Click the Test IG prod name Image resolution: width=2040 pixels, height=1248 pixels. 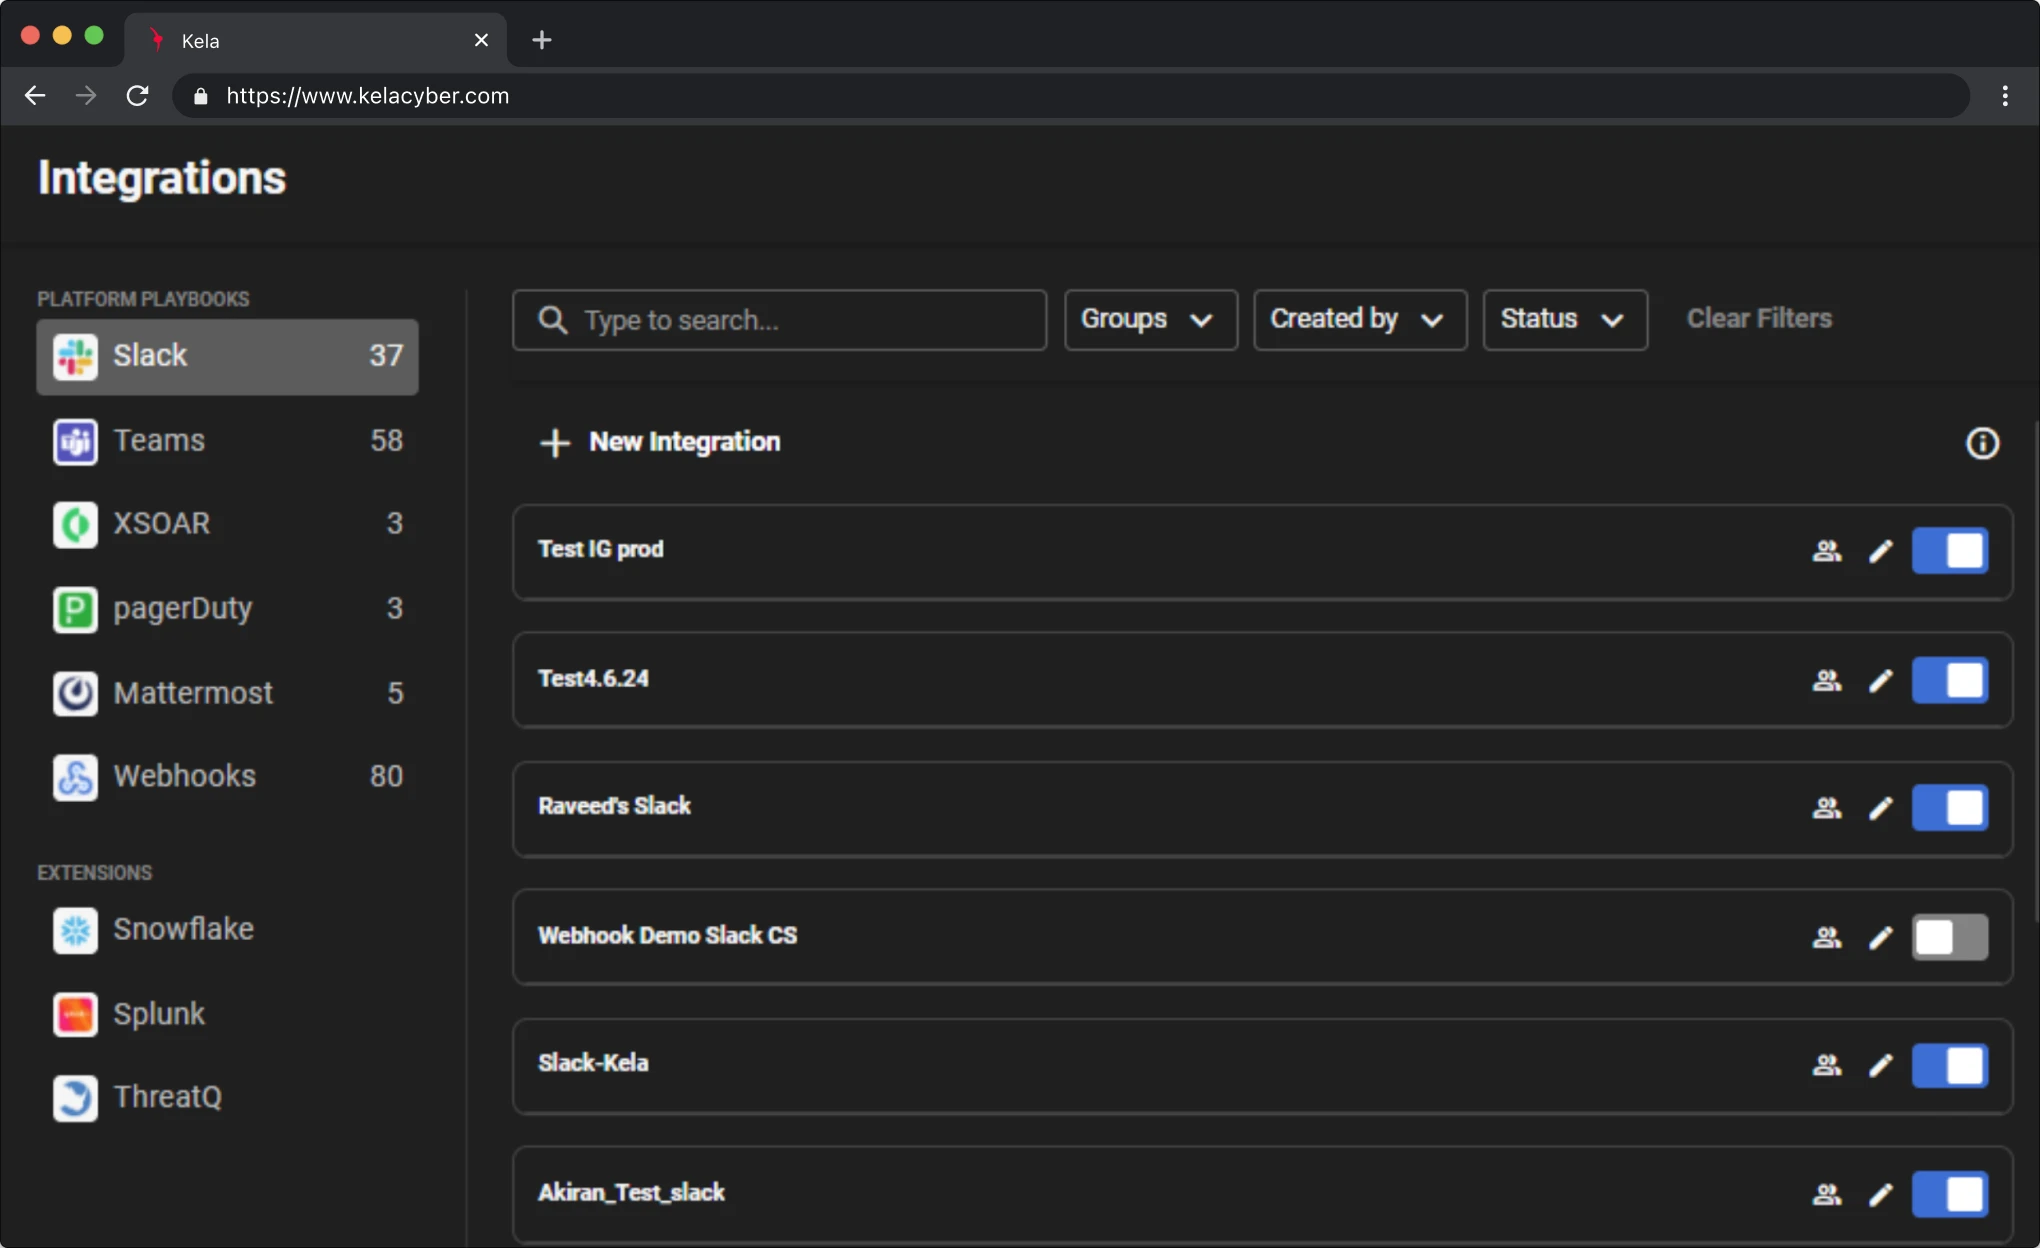(x=600, y=549)
